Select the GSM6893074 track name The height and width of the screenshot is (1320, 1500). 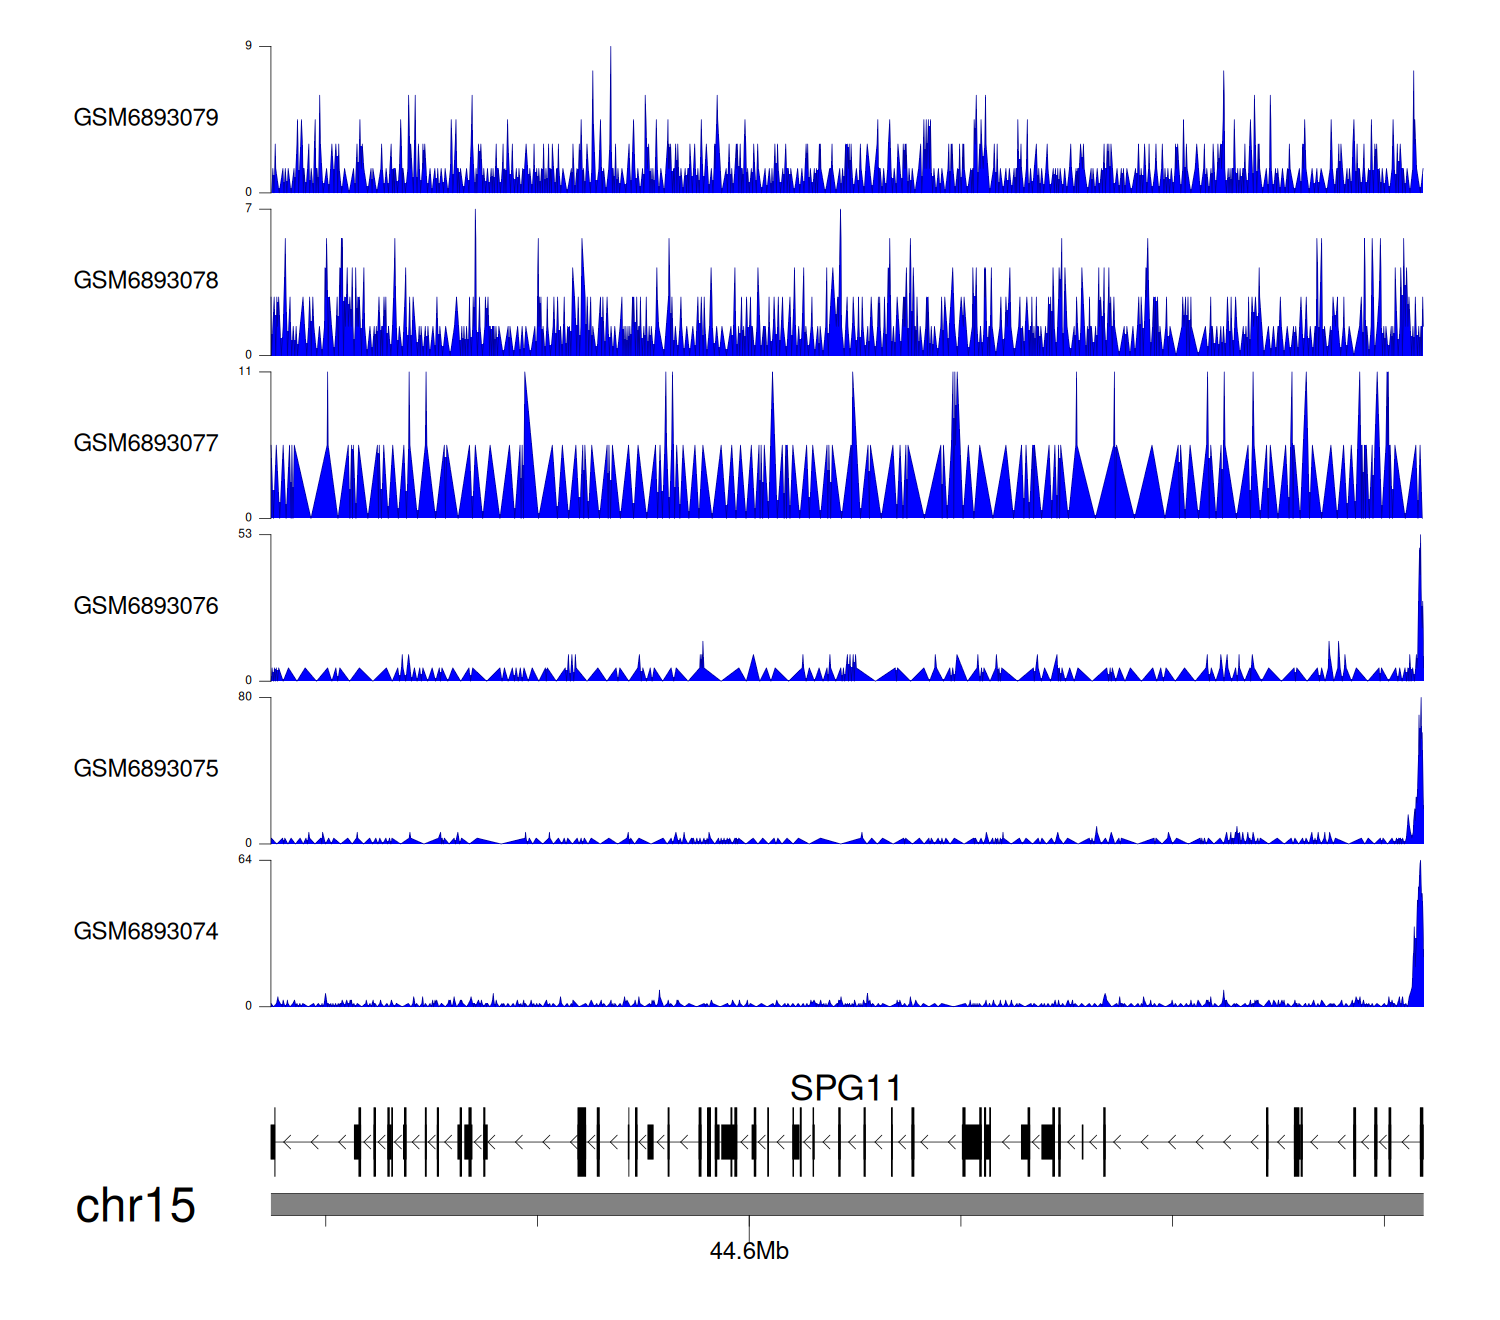coord(146,932)
